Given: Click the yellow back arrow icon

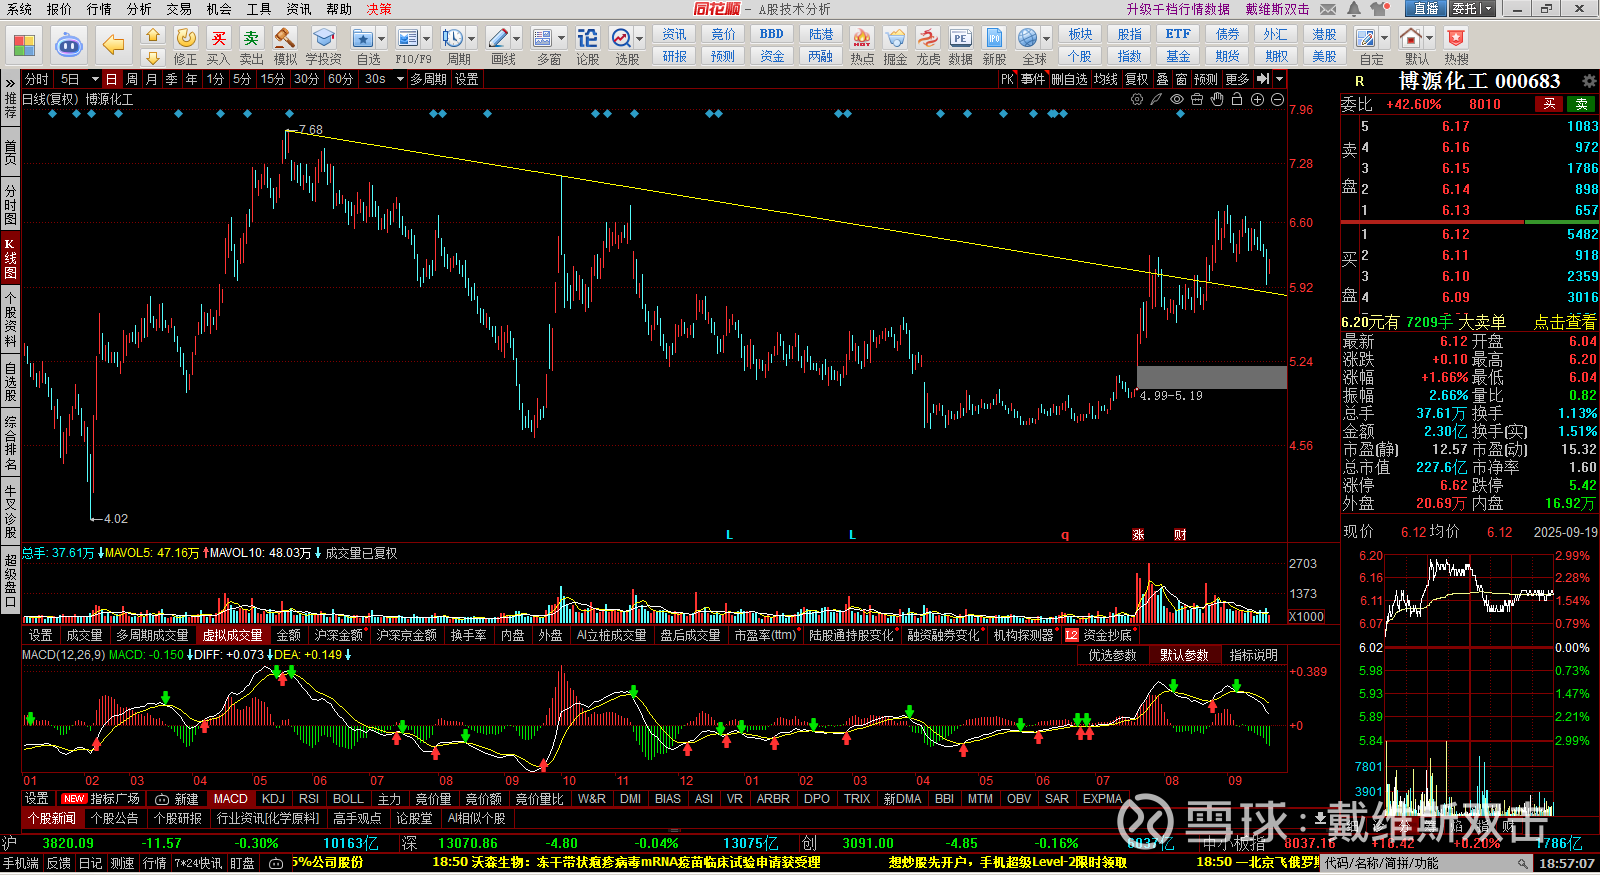Looking at the screenshot, I should (114, 45).
